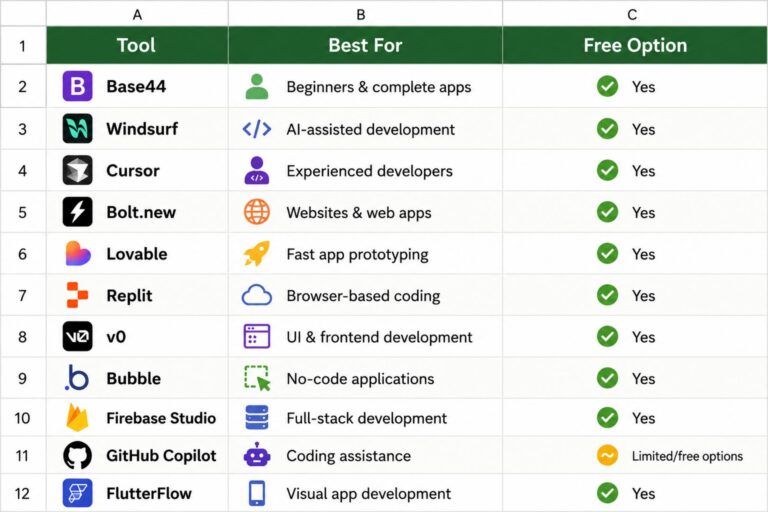This screenshot has width=768, height=512.
Task: Click the "Bubble" tool name
Action: coord(134,378)
